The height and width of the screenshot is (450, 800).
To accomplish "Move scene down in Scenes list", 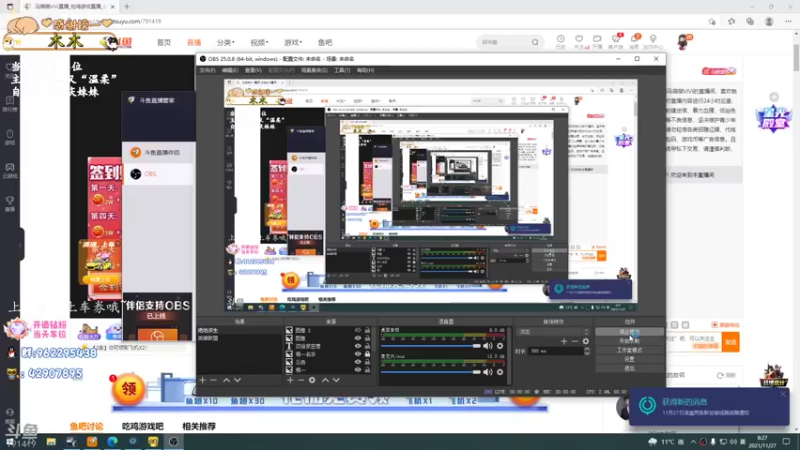I will [237, 380].
